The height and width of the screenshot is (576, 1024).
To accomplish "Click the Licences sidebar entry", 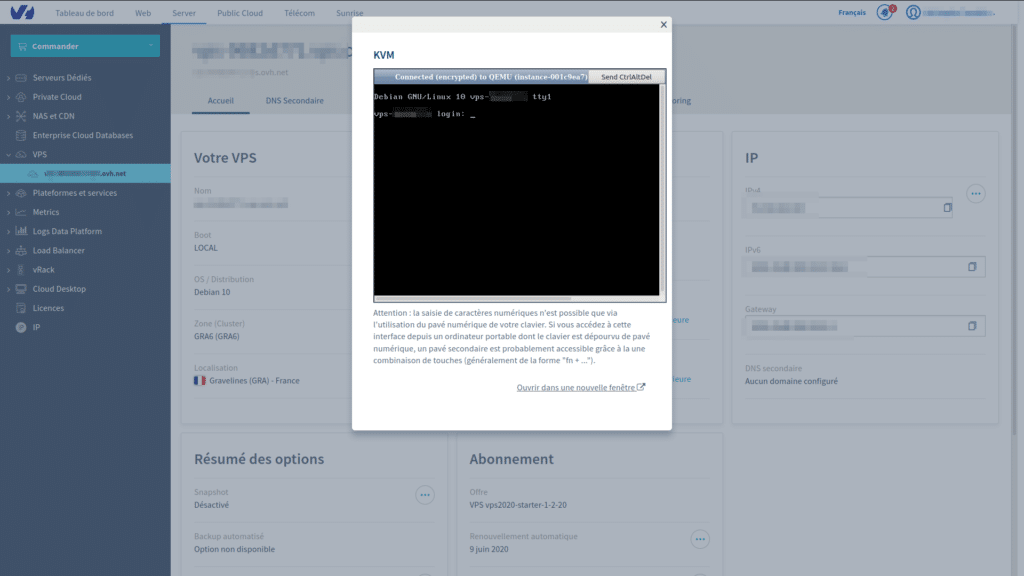I will (48, 308).
